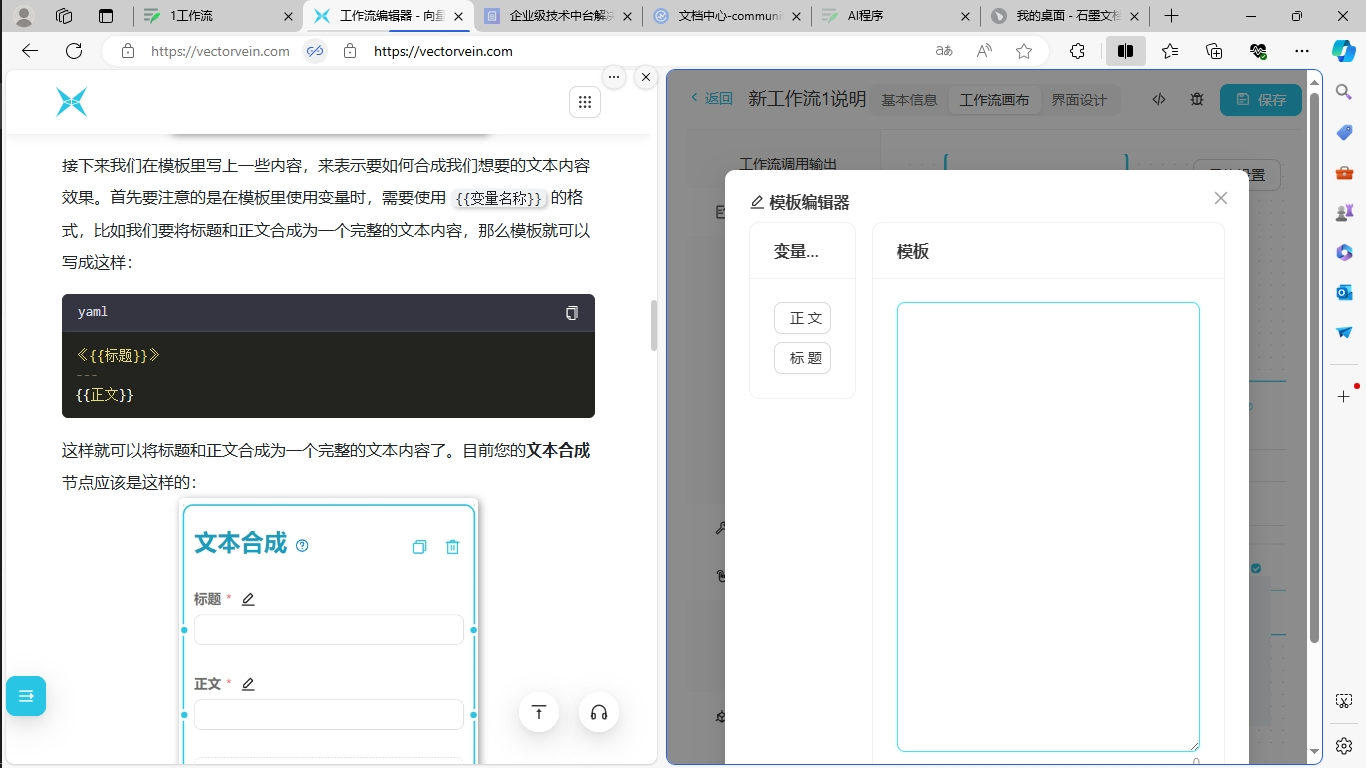1366x768 pixels.
Task: Open Edge settings and more menu
Action: point(1301,51)
